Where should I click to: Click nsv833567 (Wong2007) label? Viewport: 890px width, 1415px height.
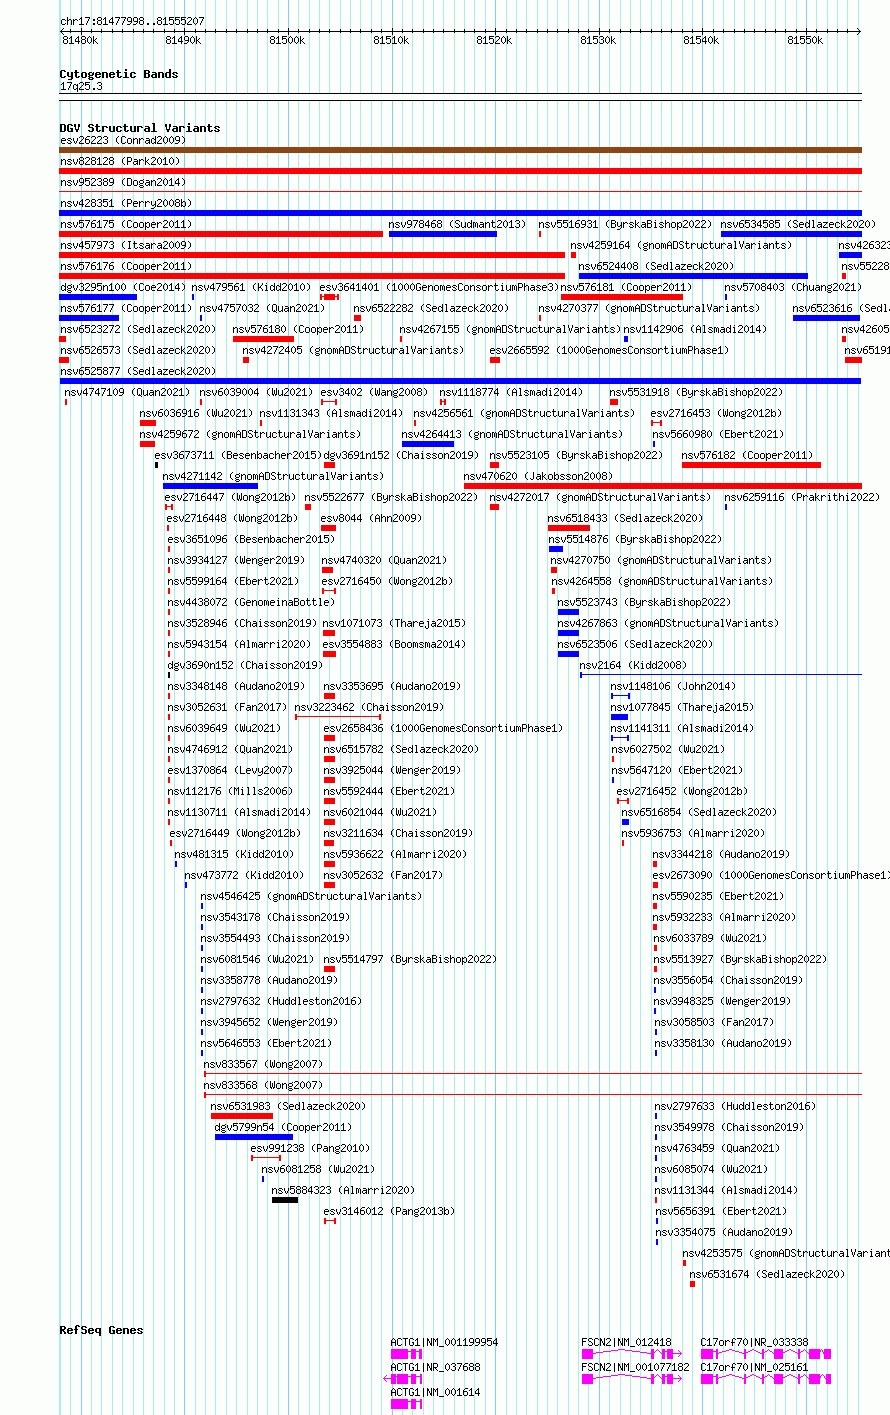(261, 1064)
